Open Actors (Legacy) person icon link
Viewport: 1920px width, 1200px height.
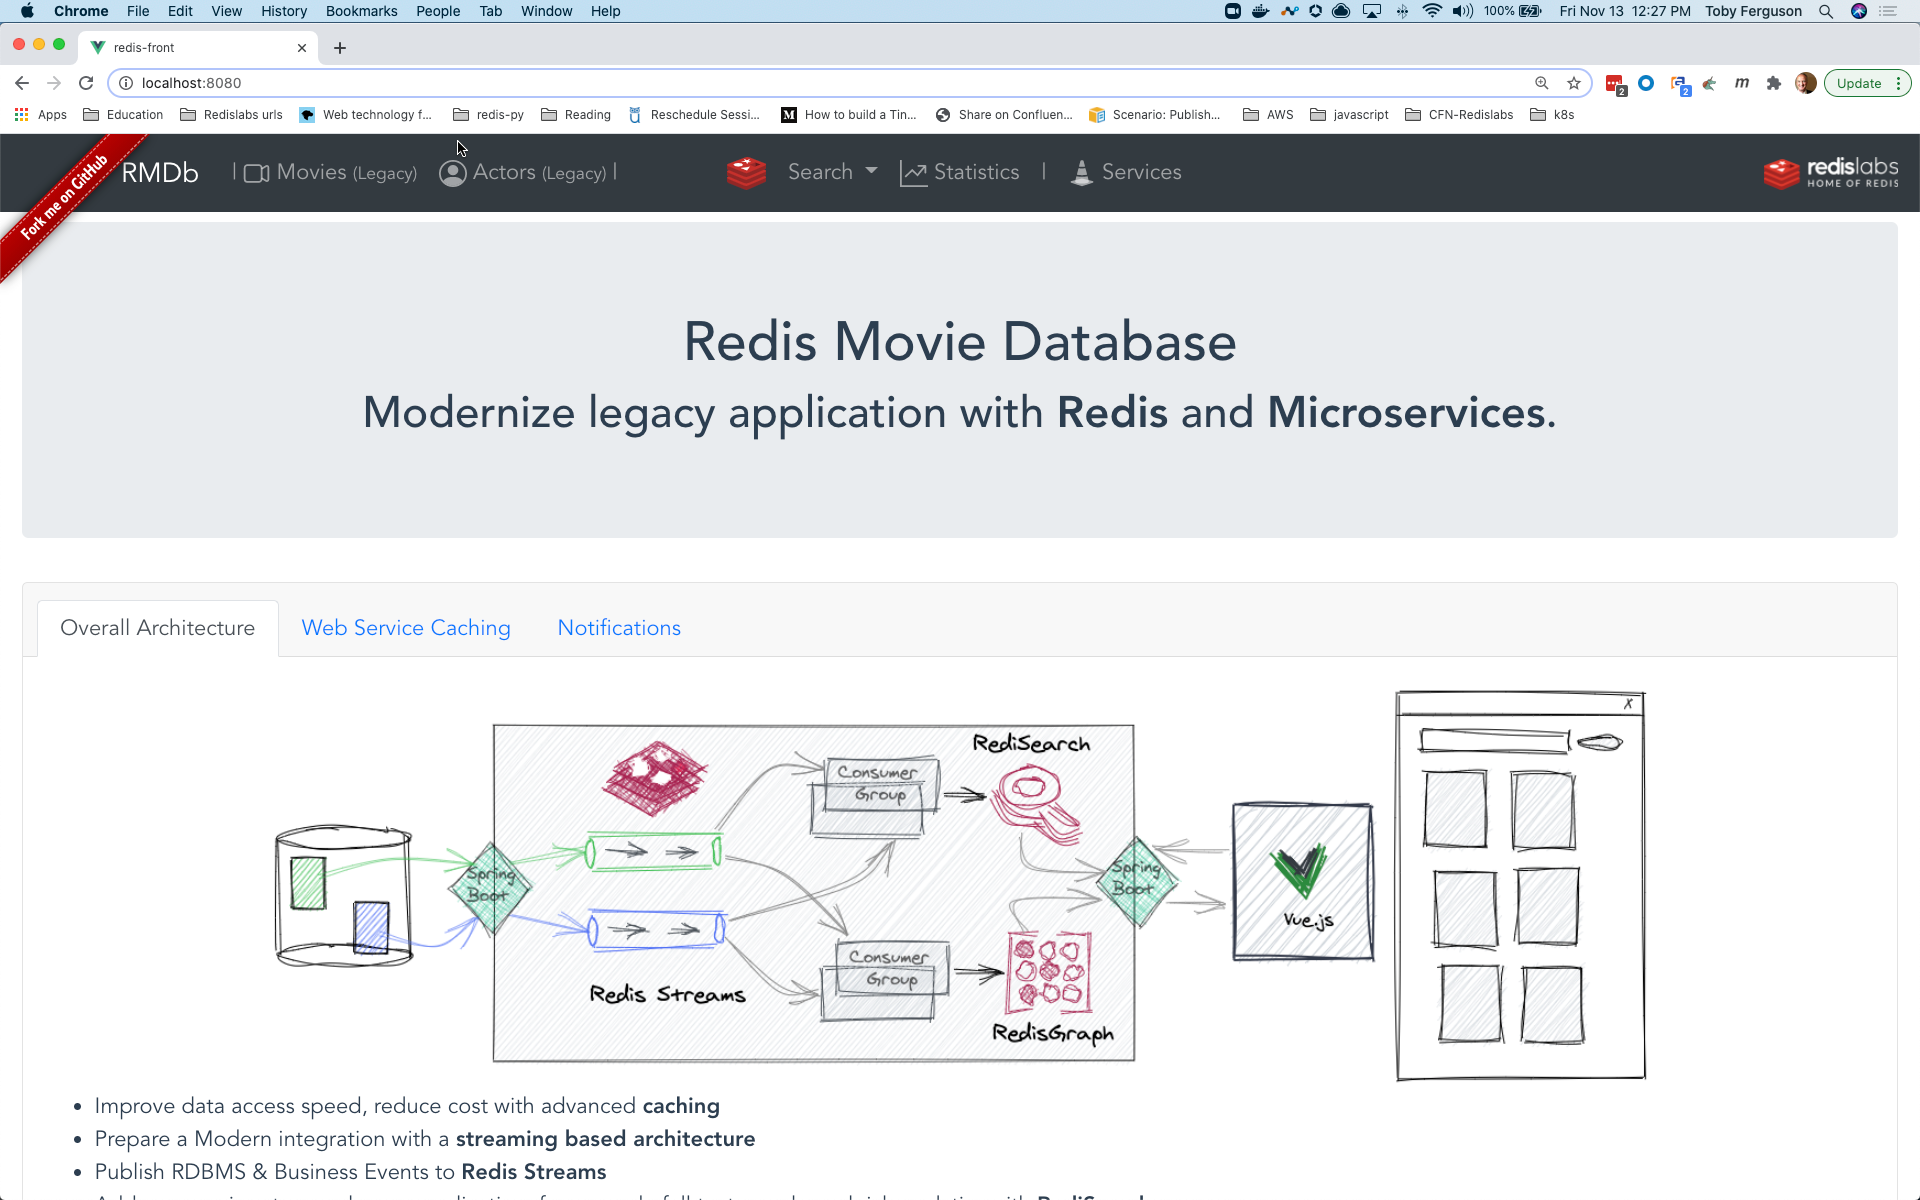(x=453, y=173)
